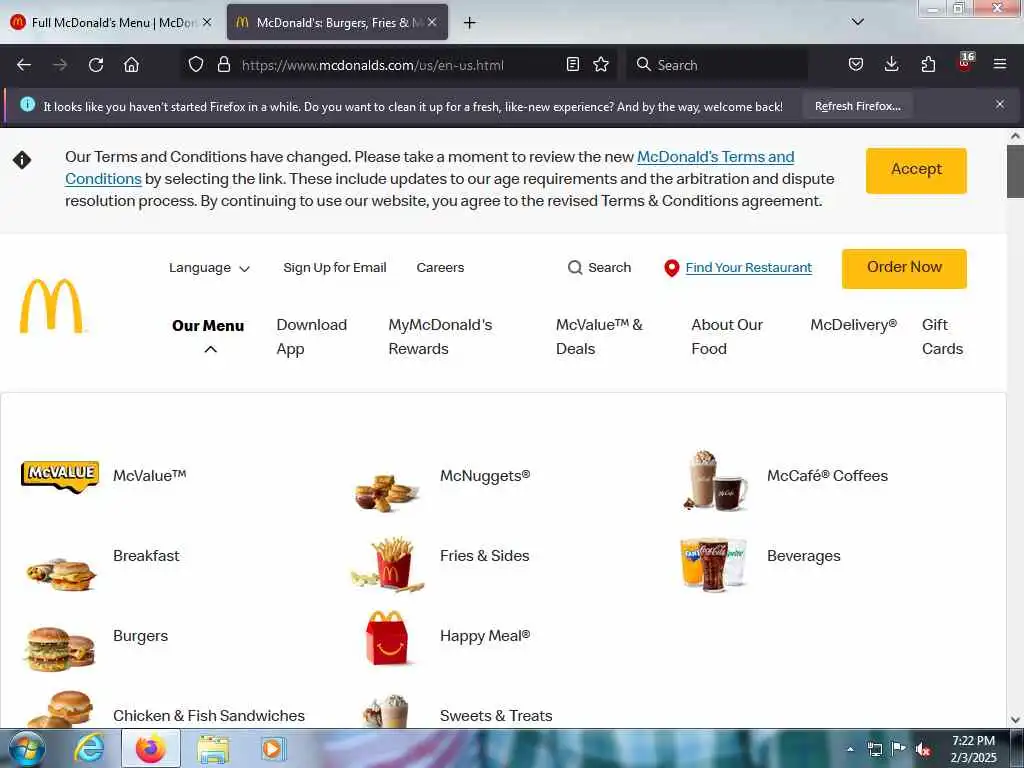Open the Extensions puzzle icon
The image size is (1024, 768).
(x=928, y=64)
